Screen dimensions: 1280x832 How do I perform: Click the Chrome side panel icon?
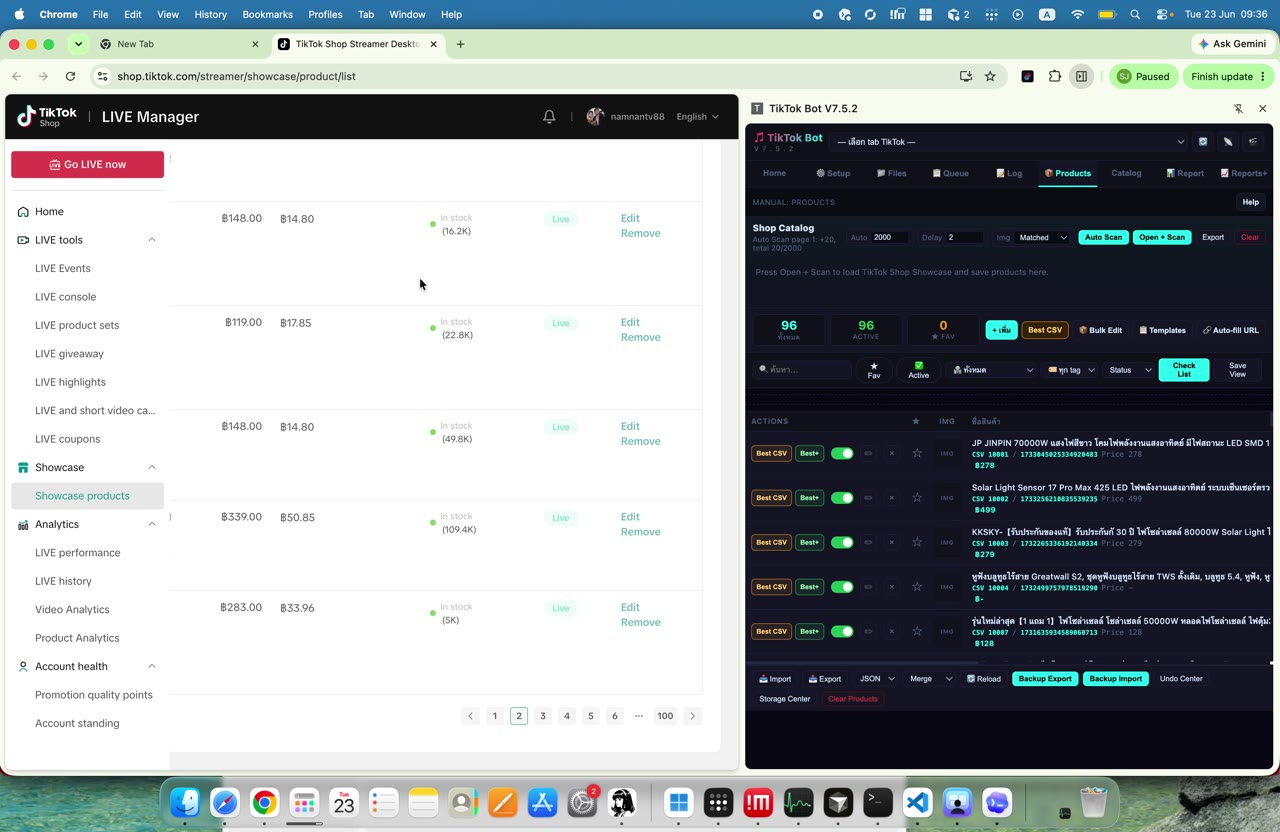click(1081, 76)
